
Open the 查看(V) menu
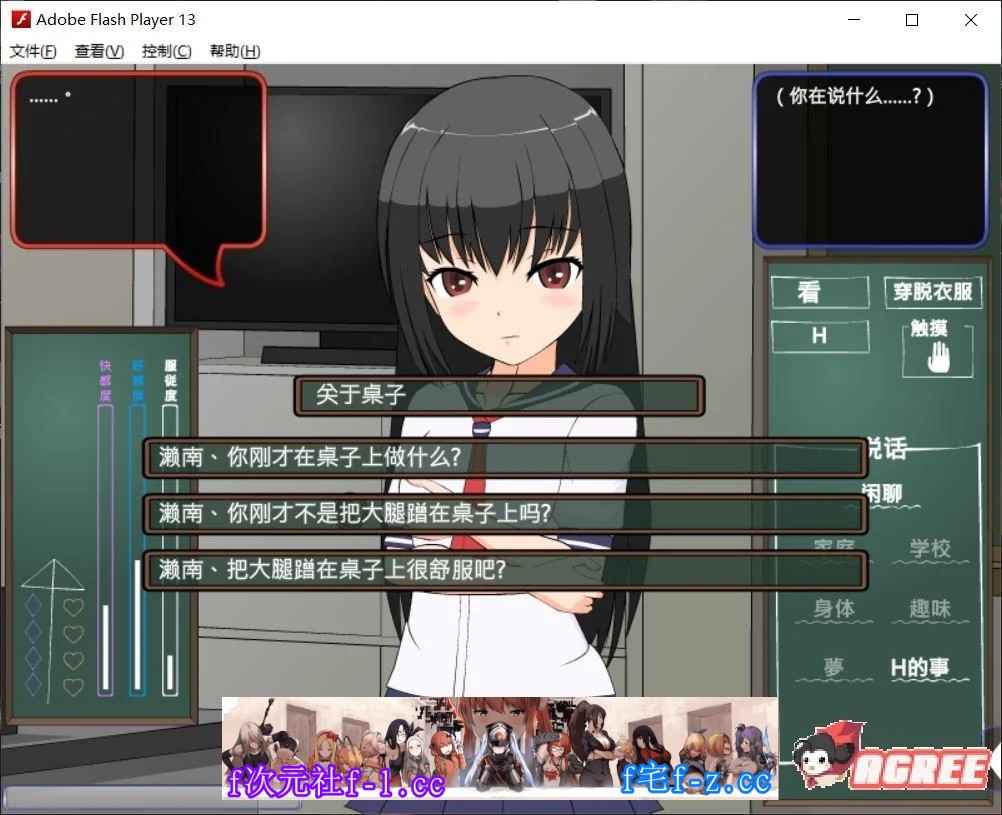pos(99,52)
